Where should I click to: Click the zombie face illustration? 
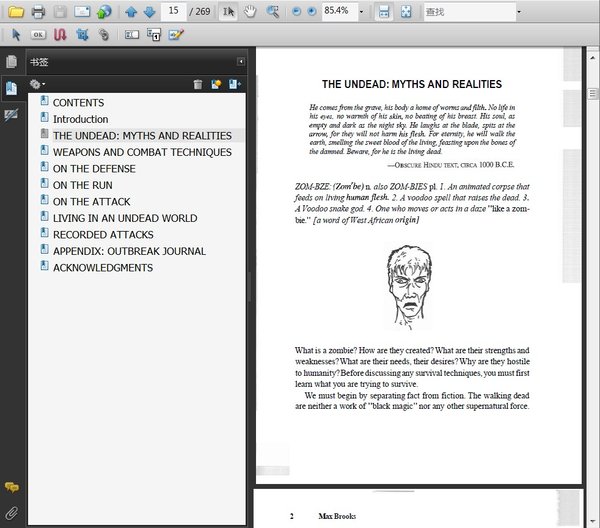[x=409, y=287]
